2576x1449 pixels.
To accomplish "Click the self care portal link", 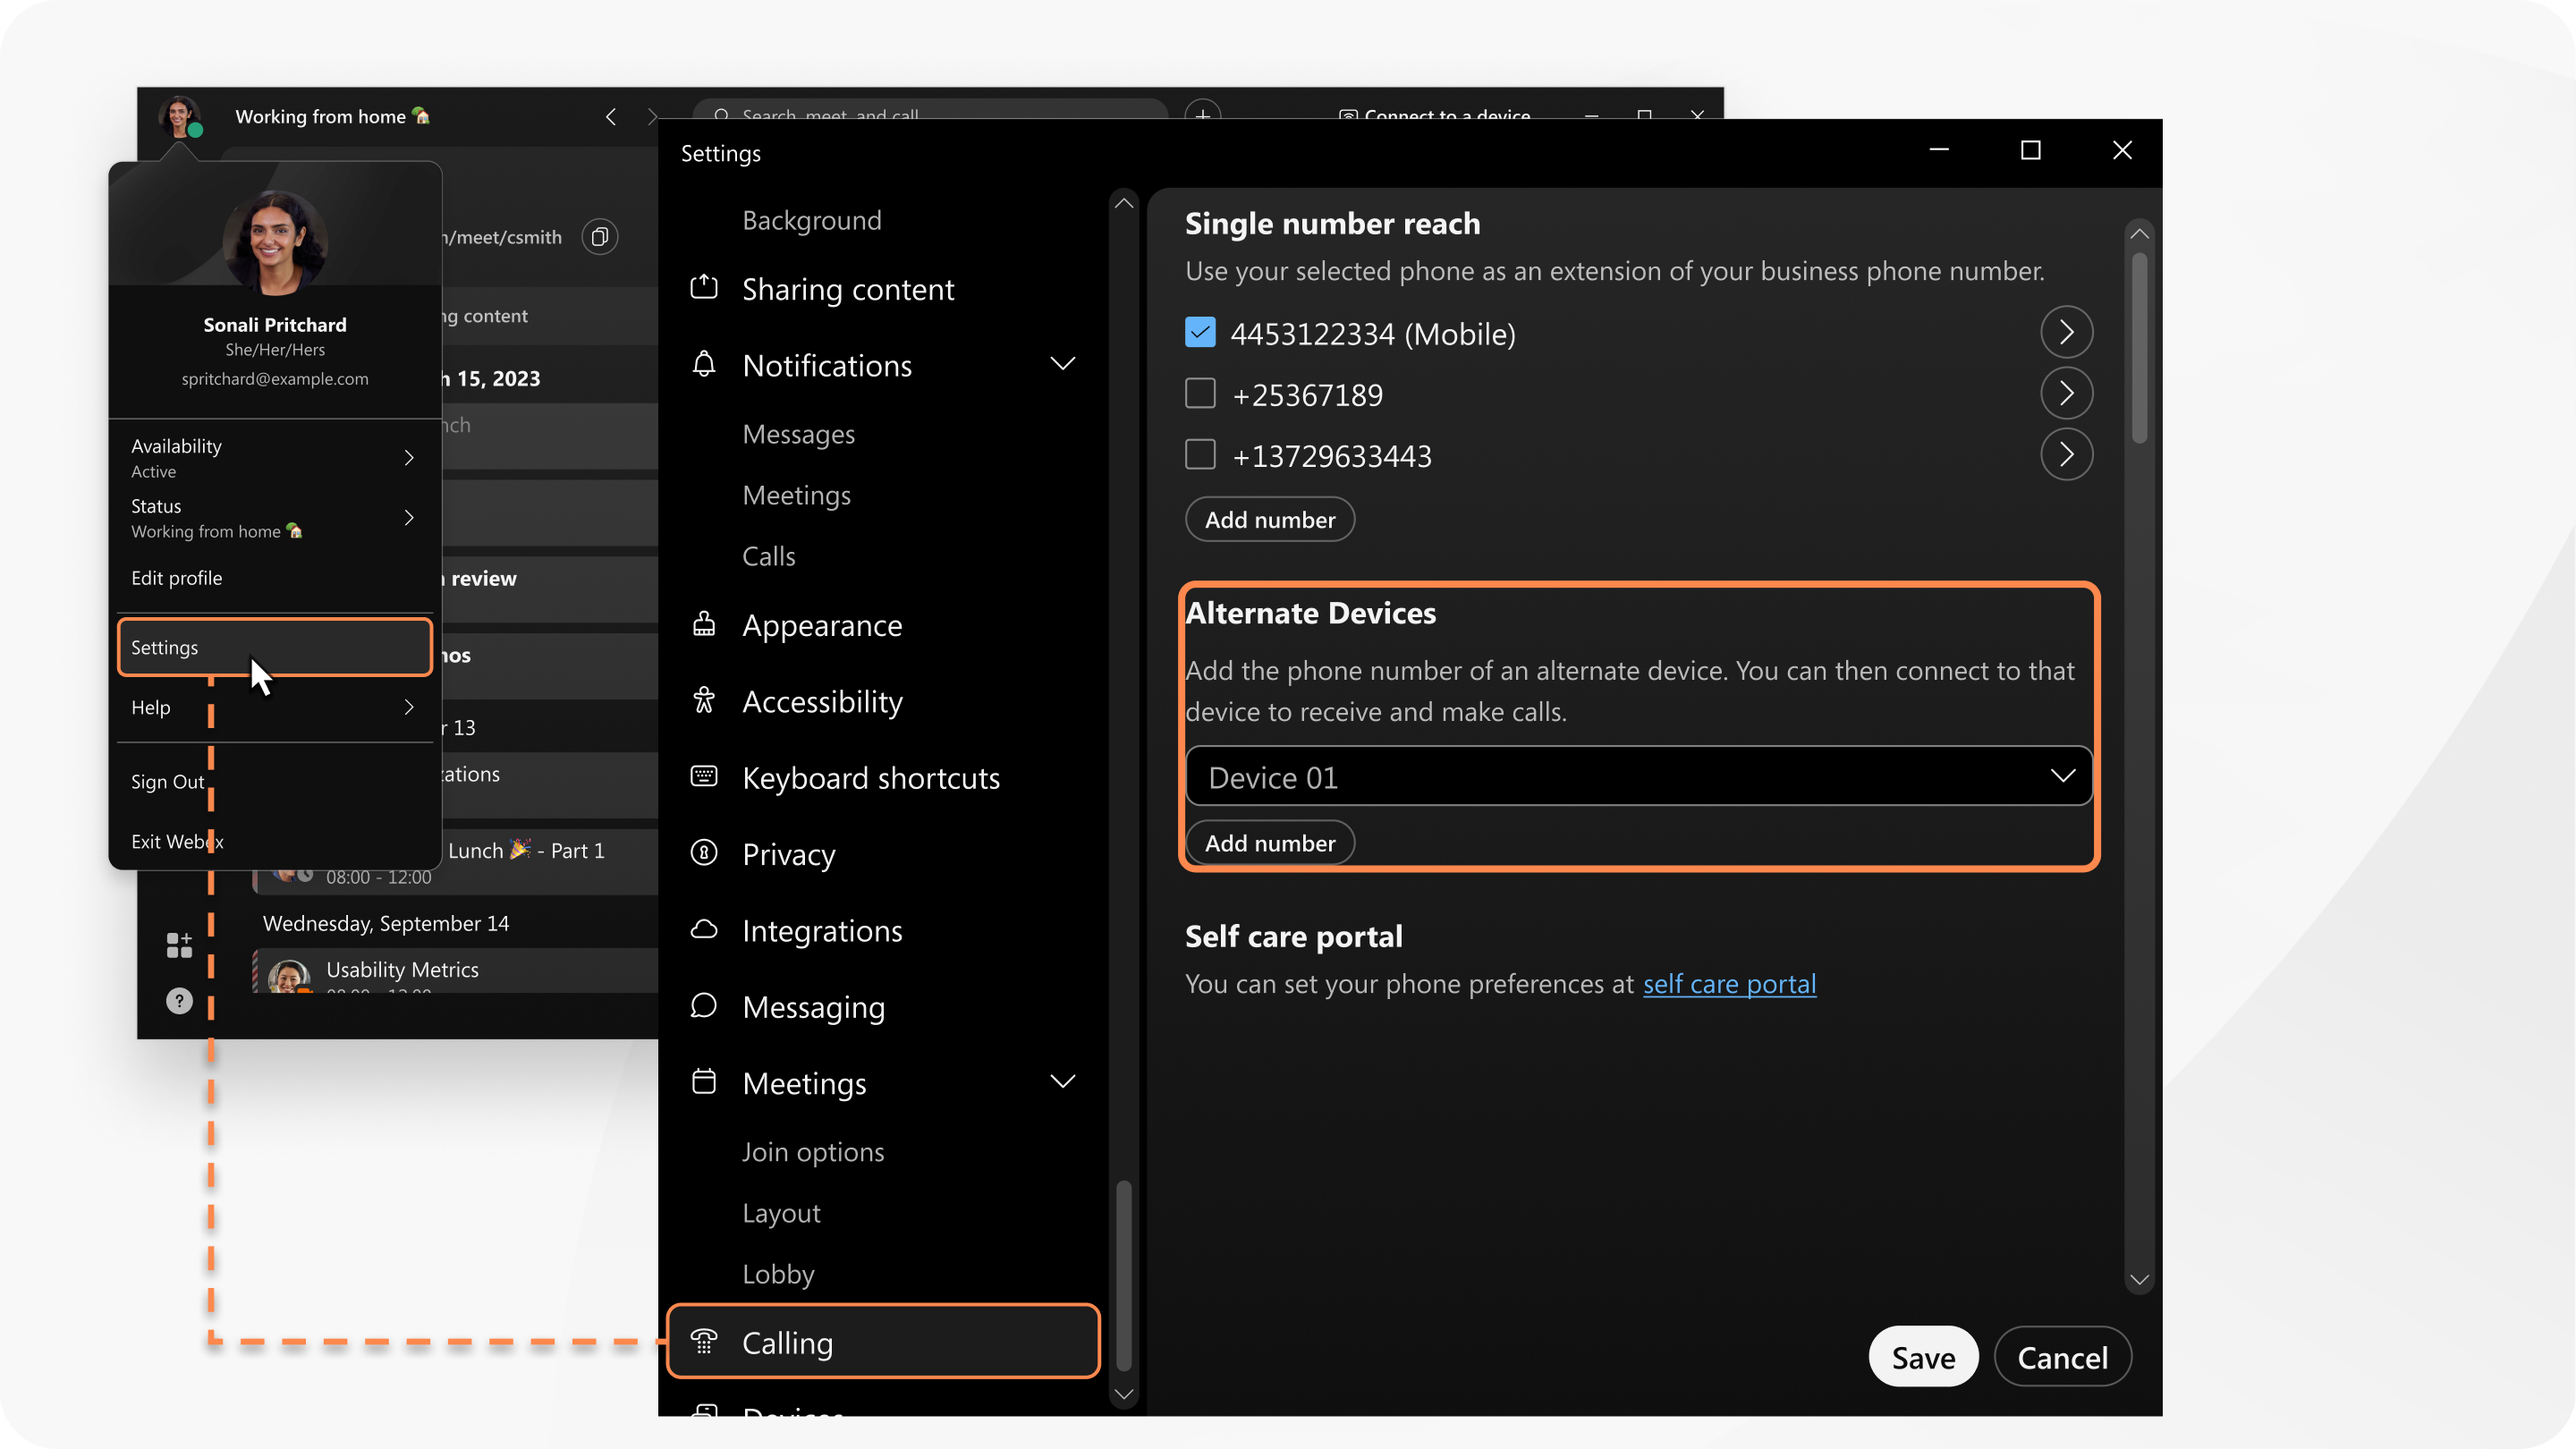I will click(x=1729, y=982).
